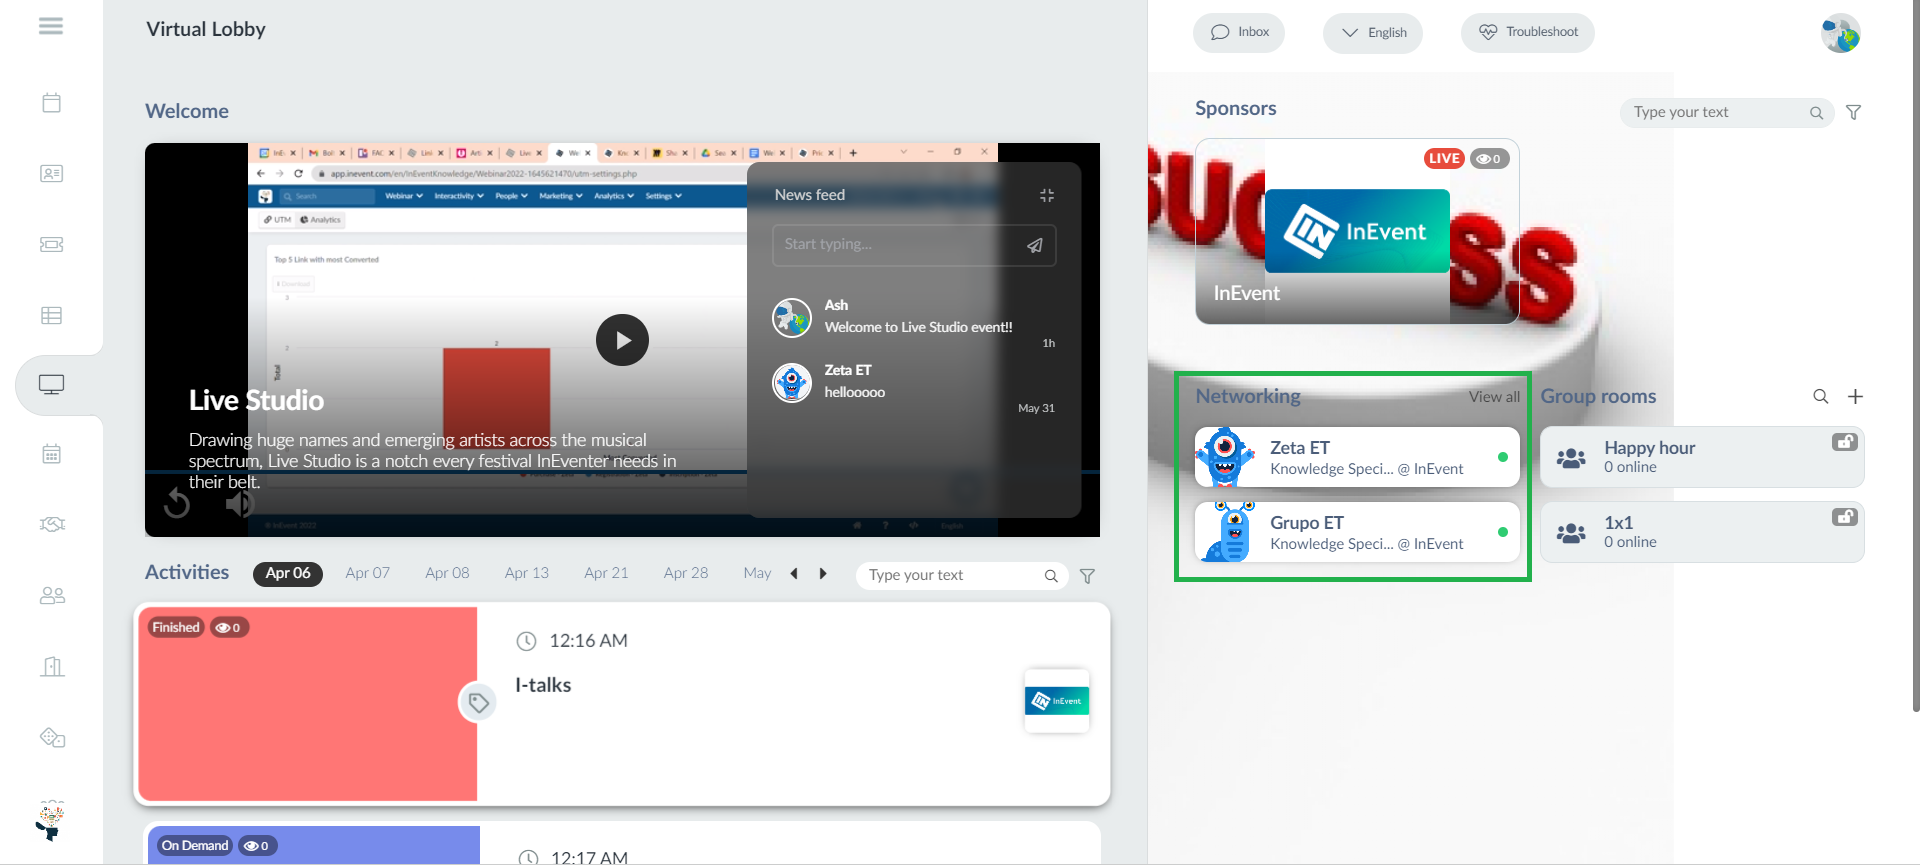The width and height of the screenshot is (1920, 866).
Task: Open the contact card sidebar icon
Action: coord(52,174)
